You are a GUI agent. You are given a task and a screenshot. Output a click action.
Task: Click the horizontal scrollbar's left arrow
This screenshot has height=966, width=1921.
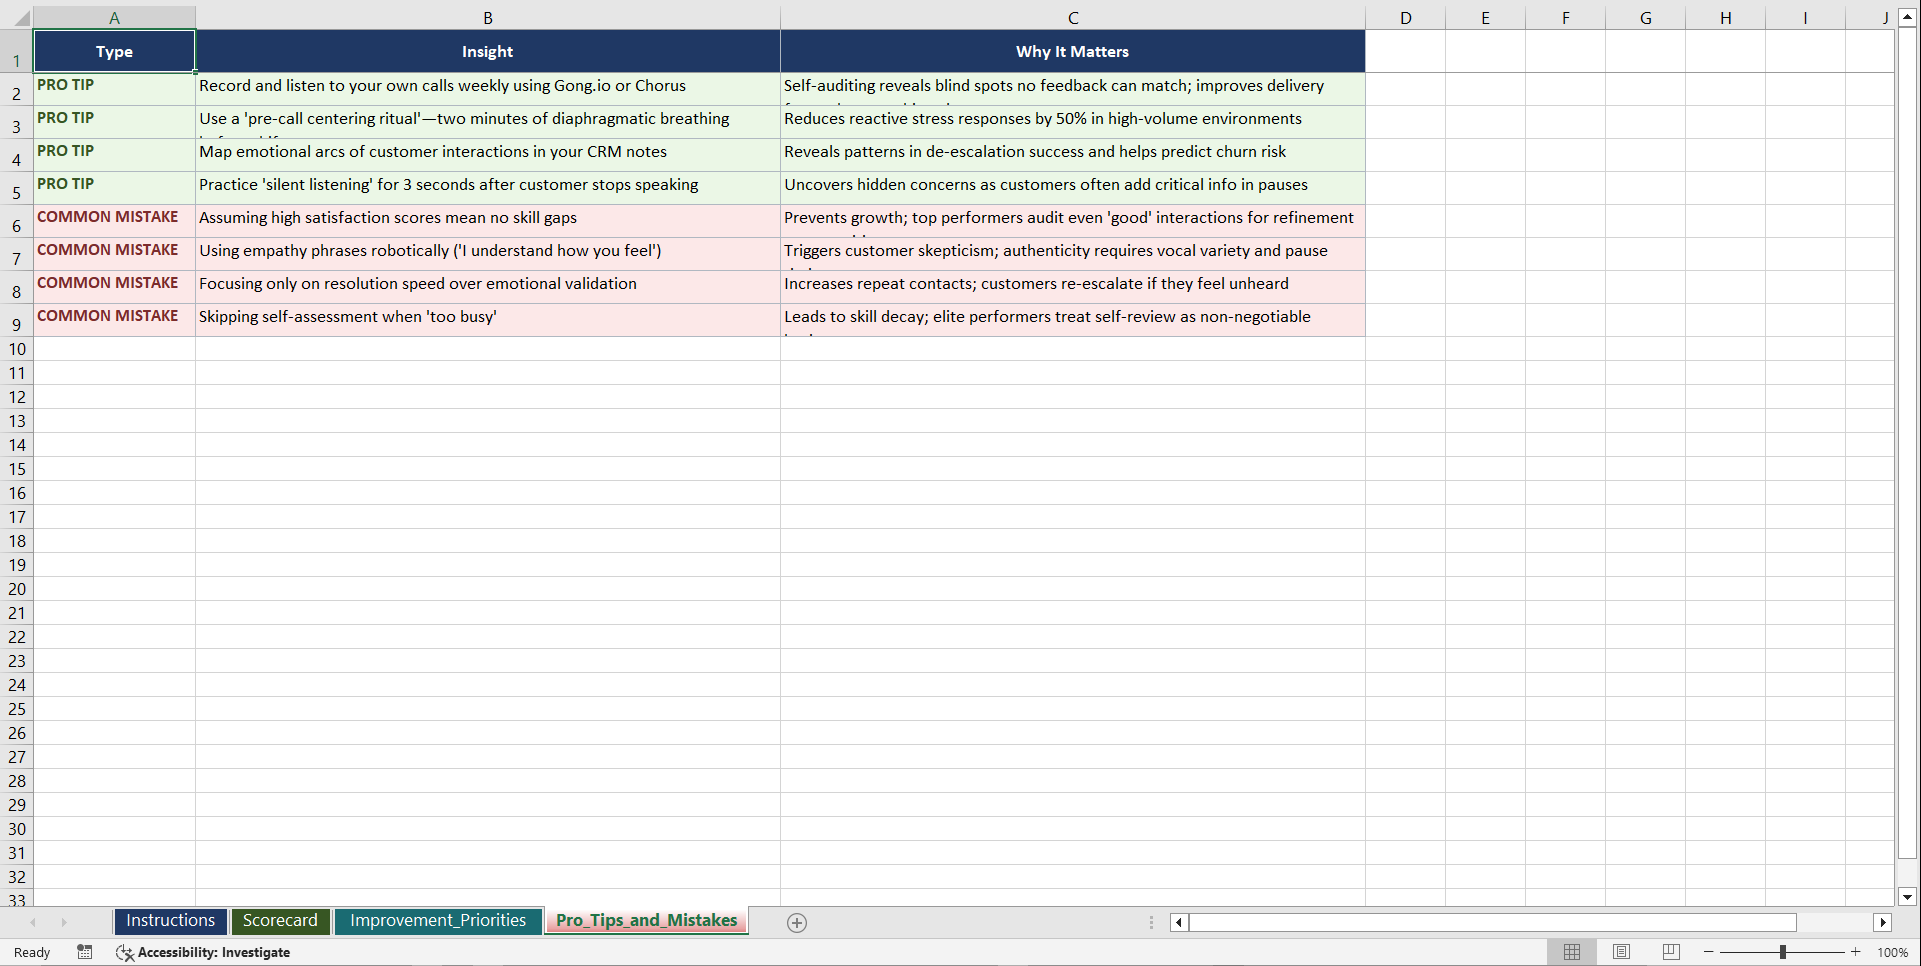1178,922
